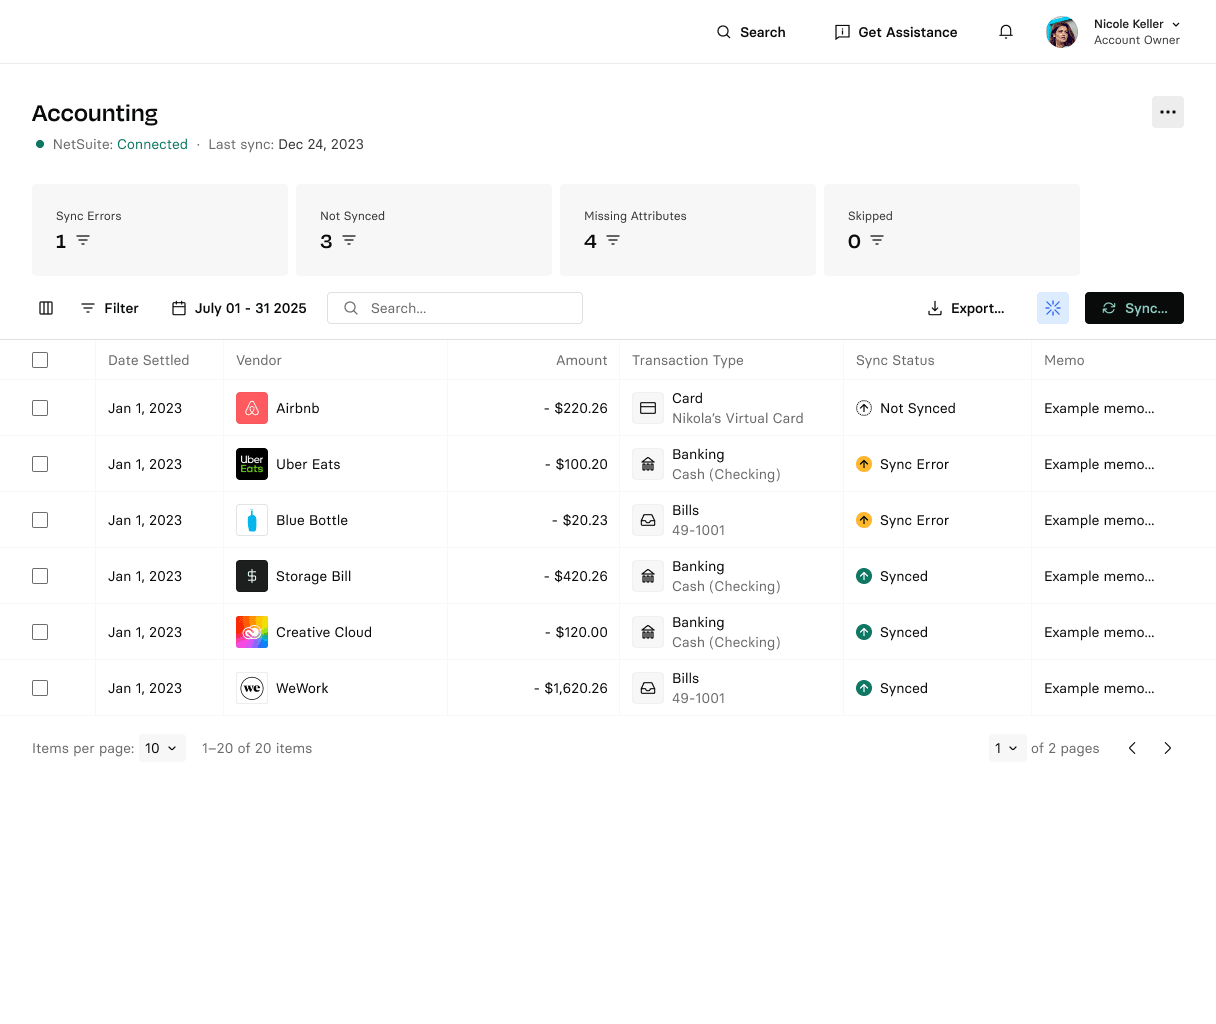Click the Not Synced status icon for Airbnb

(x=864, y=408)
